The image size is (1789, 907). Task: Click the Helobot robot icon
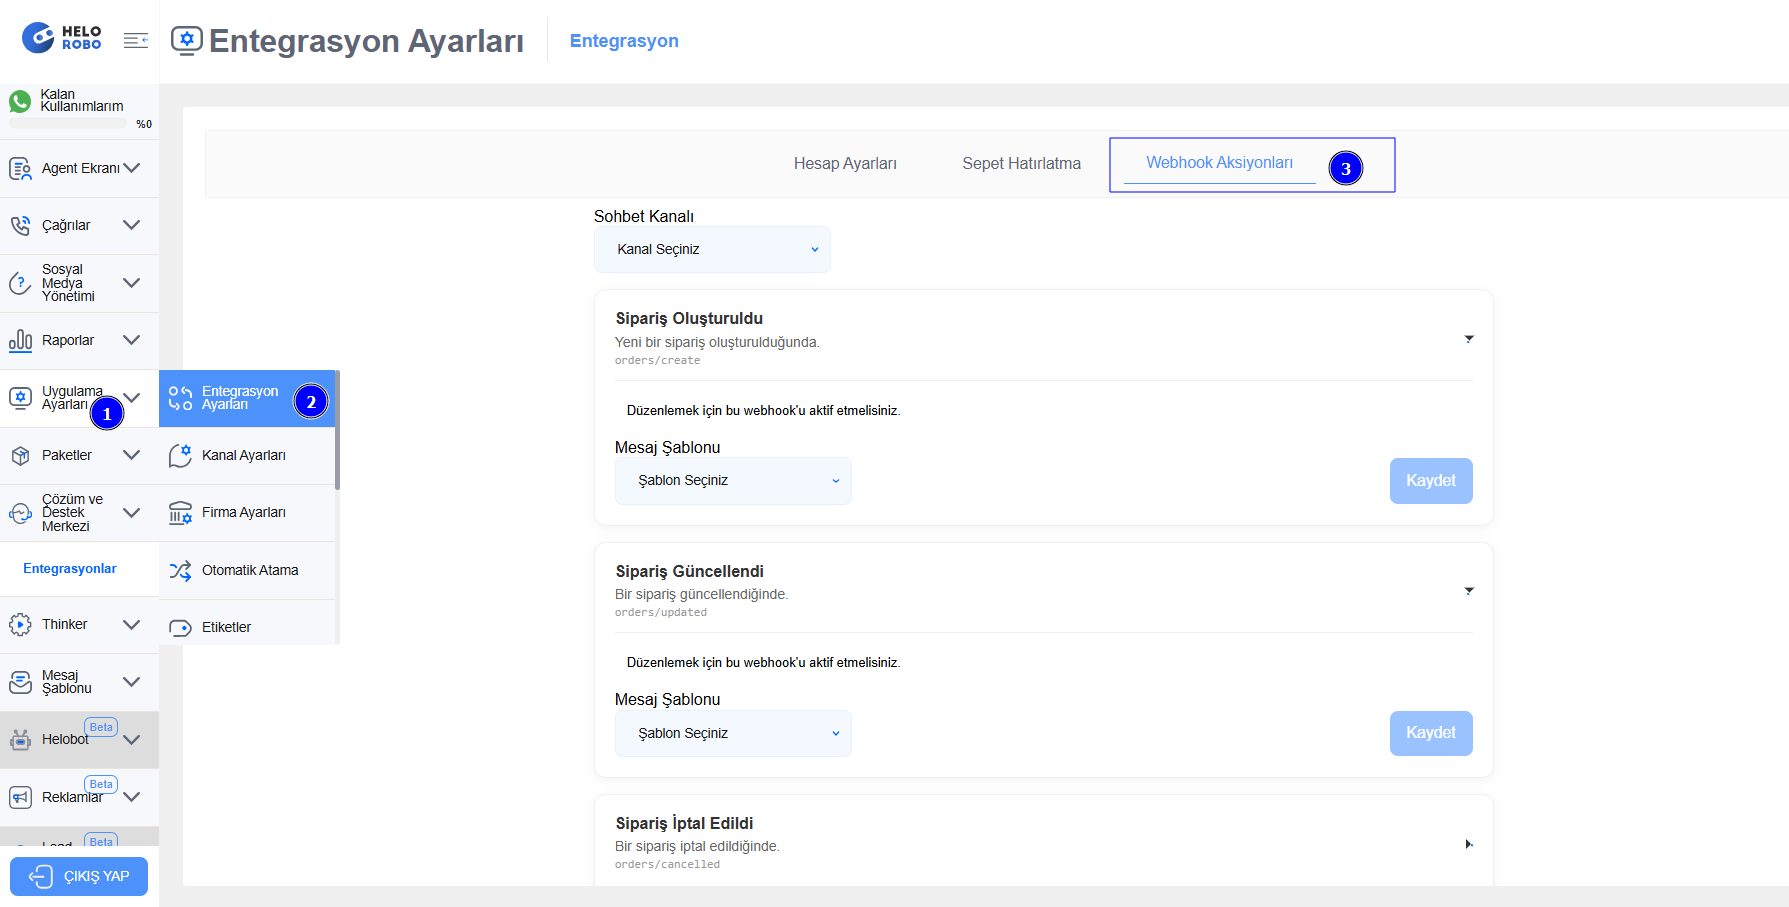[20, 740]
